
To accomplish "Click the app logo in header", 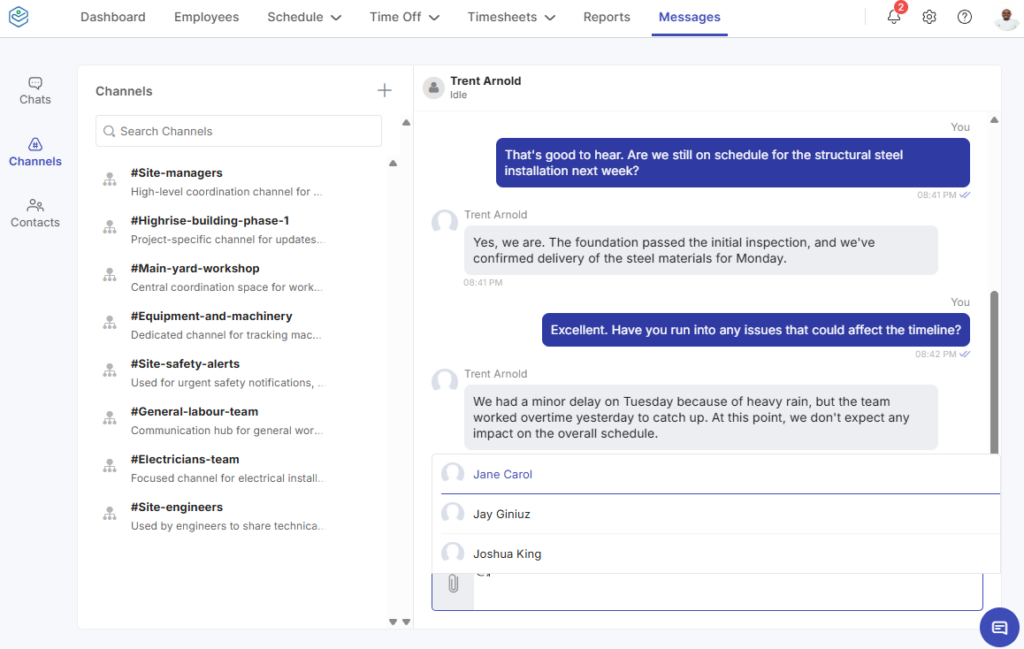I will (19, 17).
